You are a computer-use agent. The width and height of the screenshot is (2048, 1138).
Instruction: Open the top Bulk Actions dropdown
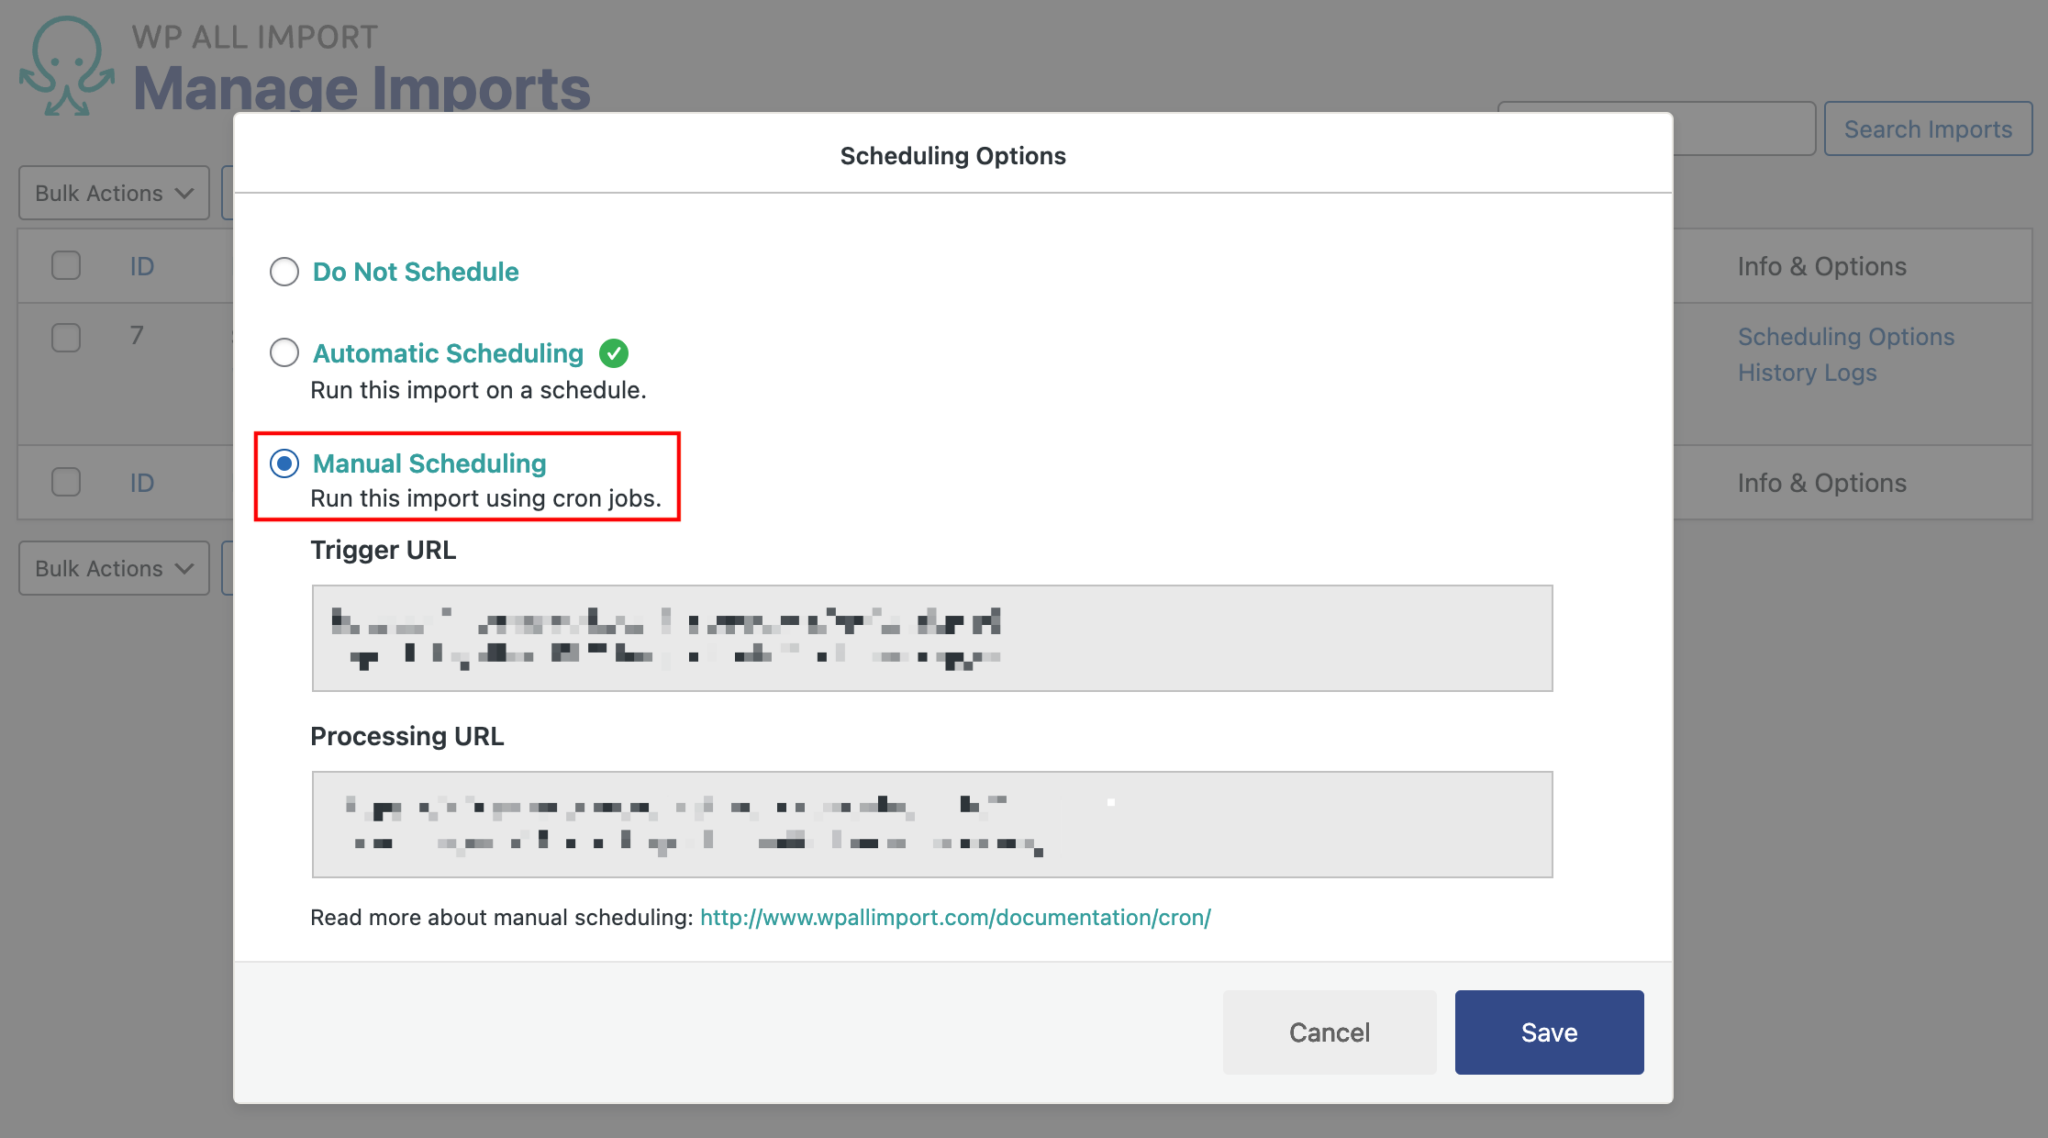tap(113, 192)
